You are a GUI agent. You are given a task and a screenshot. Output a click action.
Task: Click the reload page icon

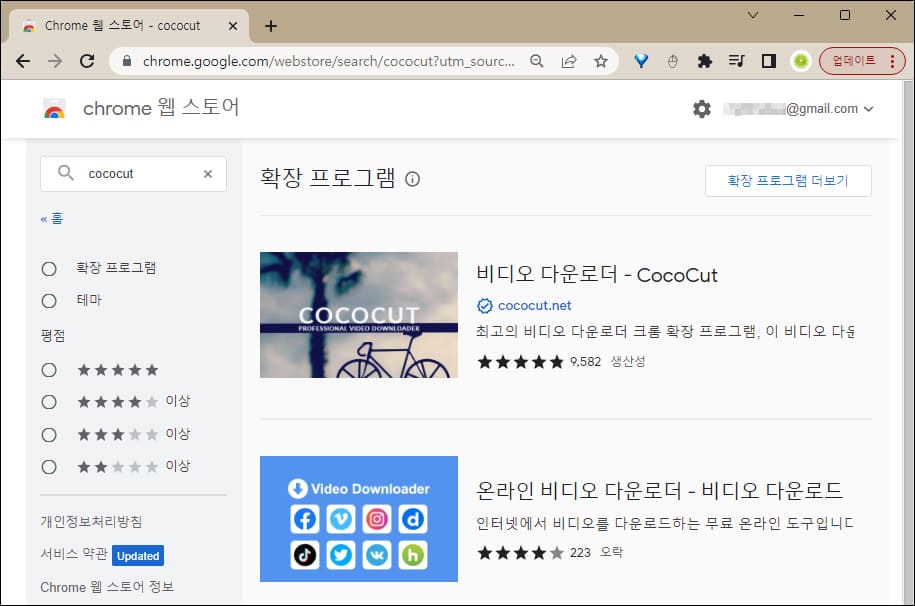[x=86, y=60]
